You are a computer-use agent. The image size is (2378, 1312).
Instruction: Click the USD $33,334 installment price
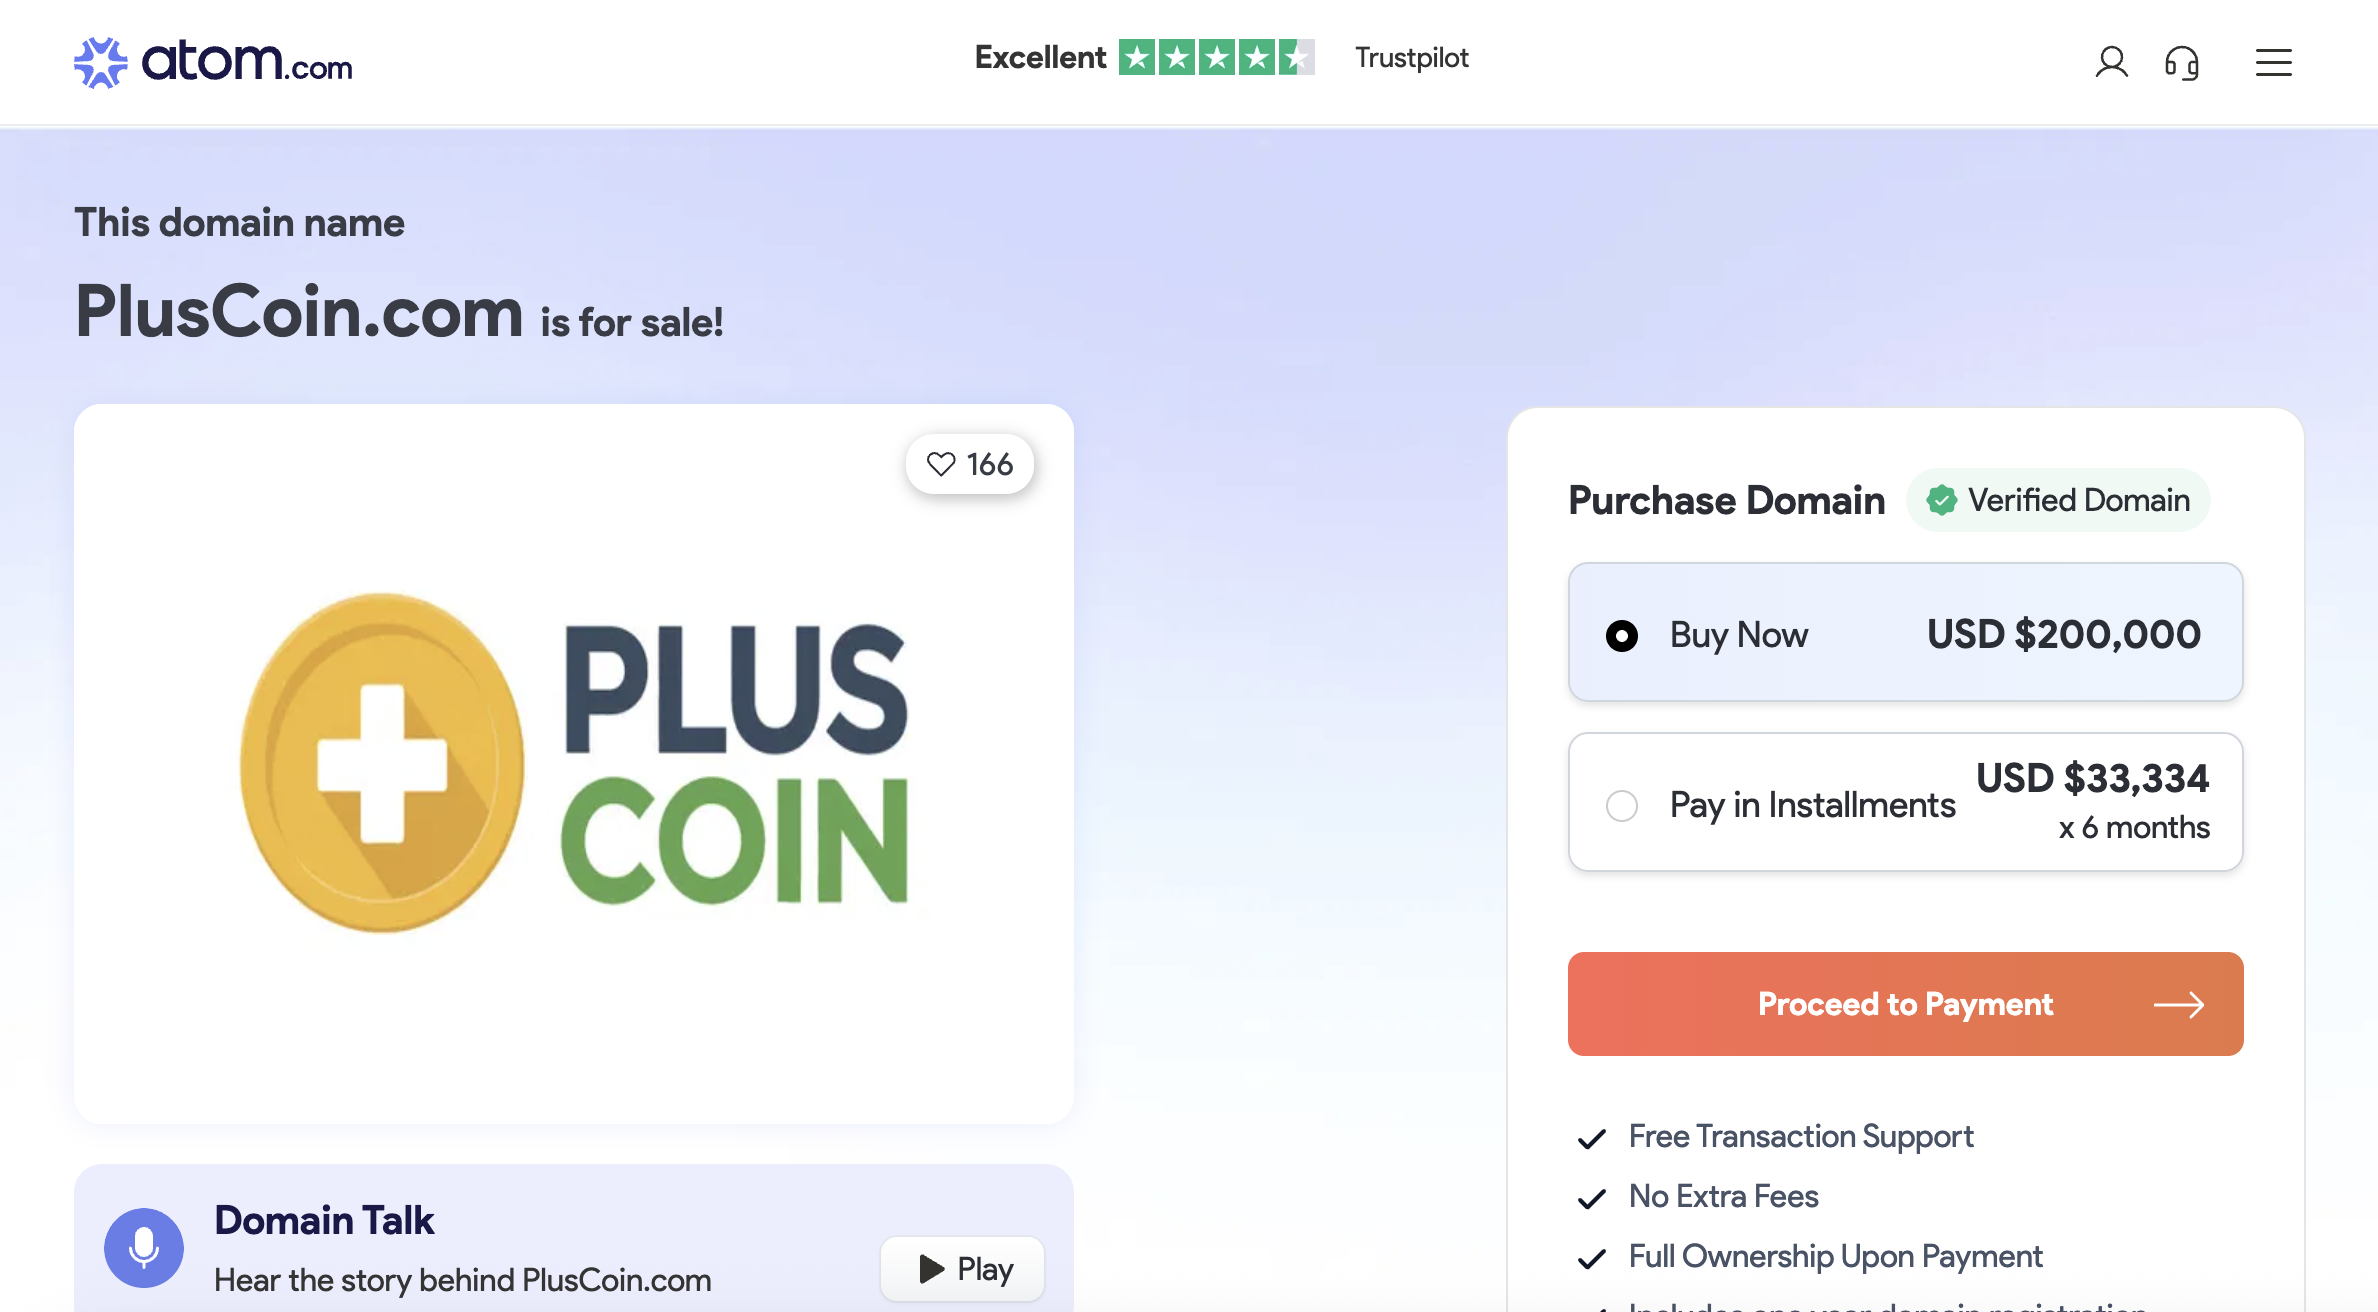[x=2092, y=779]
